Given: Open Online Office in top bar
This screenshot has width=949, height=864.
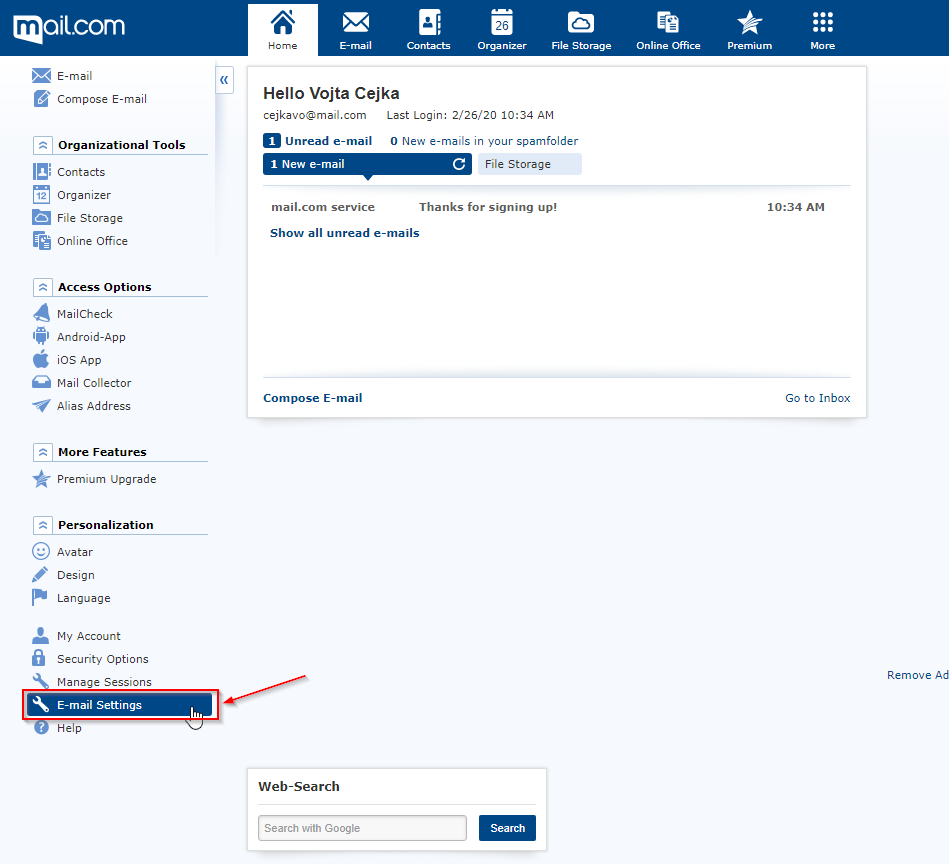Looking at the screenshot, I should pyautogui.click(x=668, y=30).
